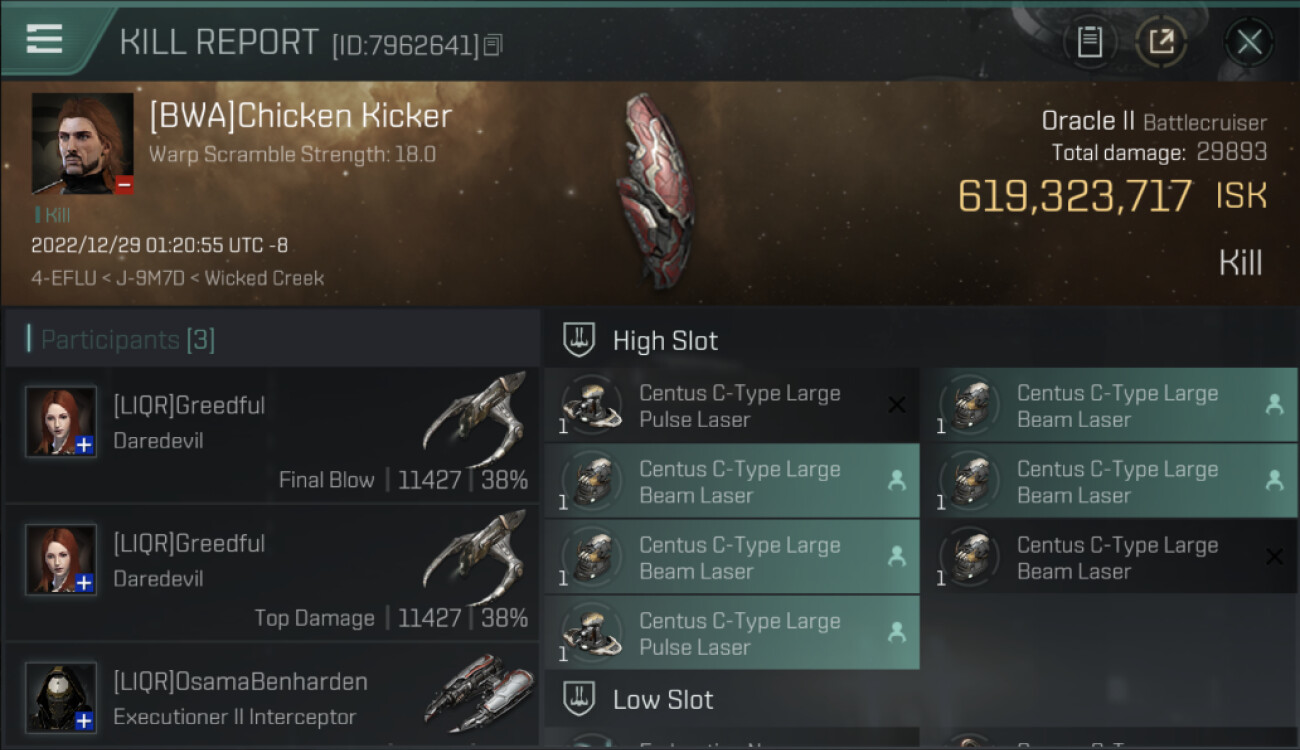1300x750 pixels.
Task: Open the hamburger menu icon
Action: (x=44, y=39)
